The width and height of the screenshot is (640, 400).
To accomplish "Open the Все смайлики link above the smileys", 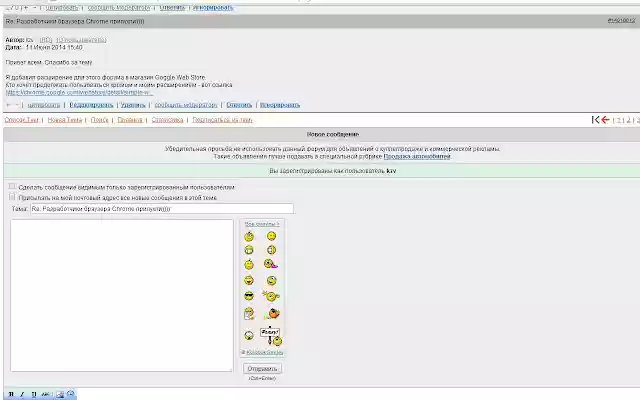I will (x=262, y=224).
